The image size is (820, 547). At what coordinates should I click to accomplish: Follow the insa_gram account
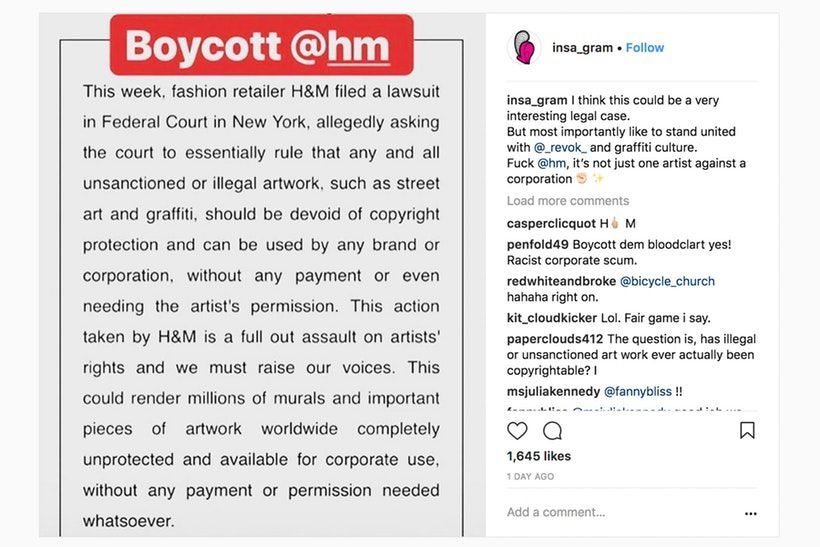[645, 47]
